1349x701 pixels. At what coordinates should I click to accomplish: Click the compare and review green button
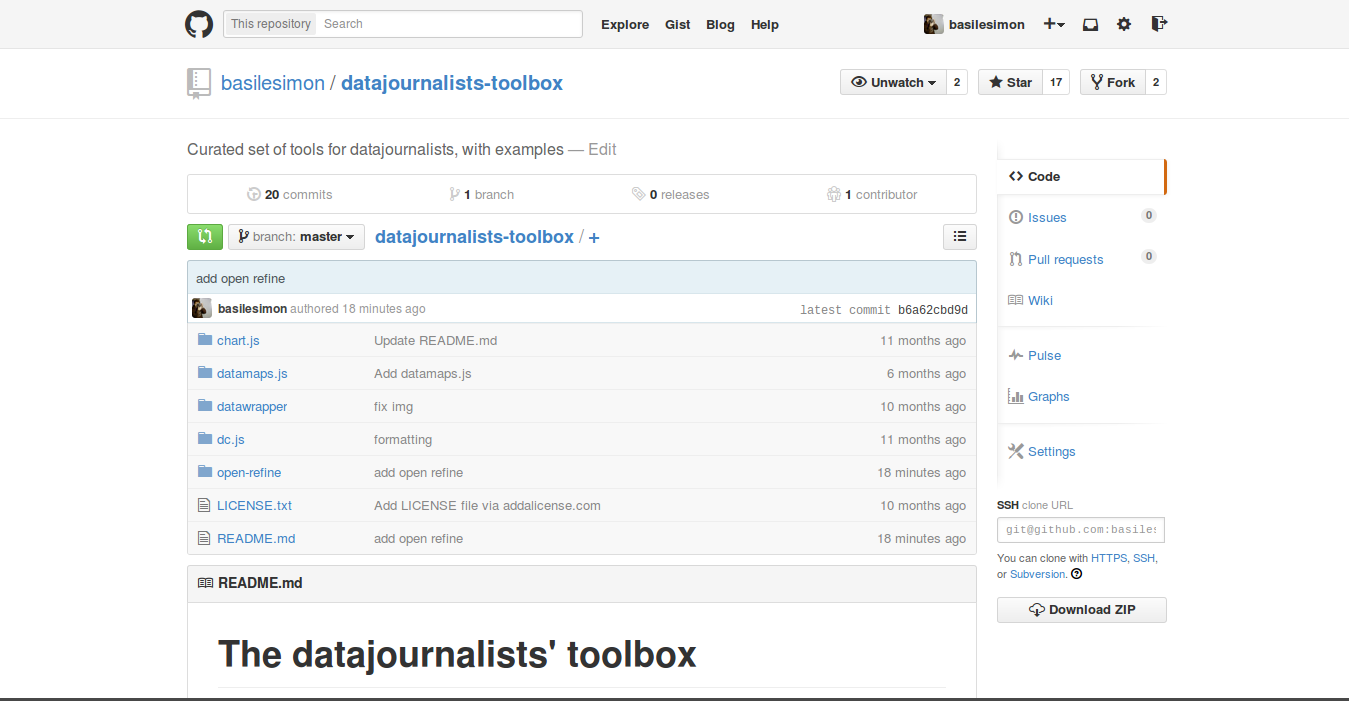205,237
